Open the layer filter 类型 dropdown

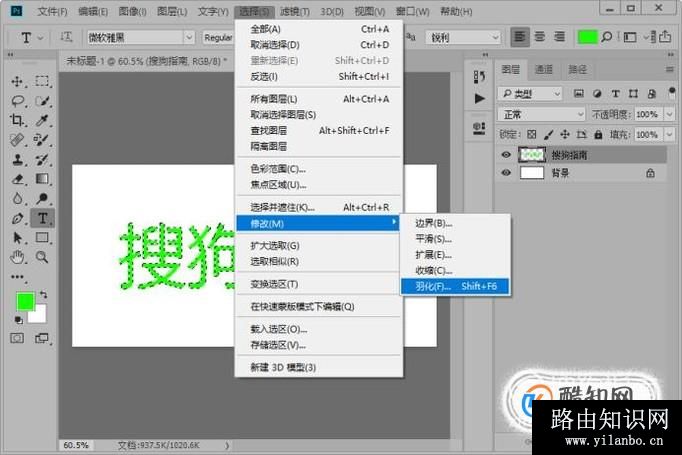[x=530, y=94]
